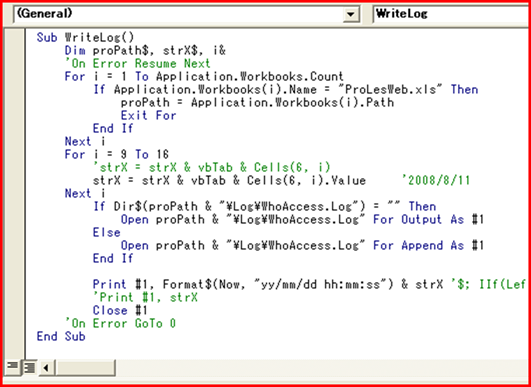The width and height of the screenshot is (531, 387).
Task: Click the 'proPath = Application.Workbooks(i).Path' line
Action: tap(257, 103)
